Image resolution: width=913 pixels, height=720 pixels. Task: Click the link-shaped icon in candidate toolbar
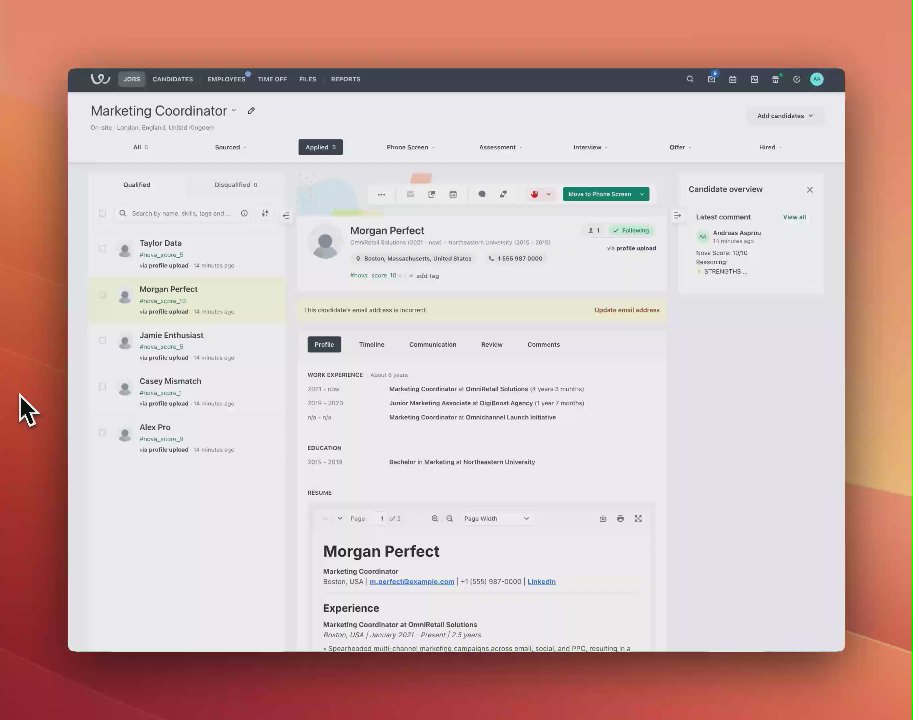click(503, 194)
